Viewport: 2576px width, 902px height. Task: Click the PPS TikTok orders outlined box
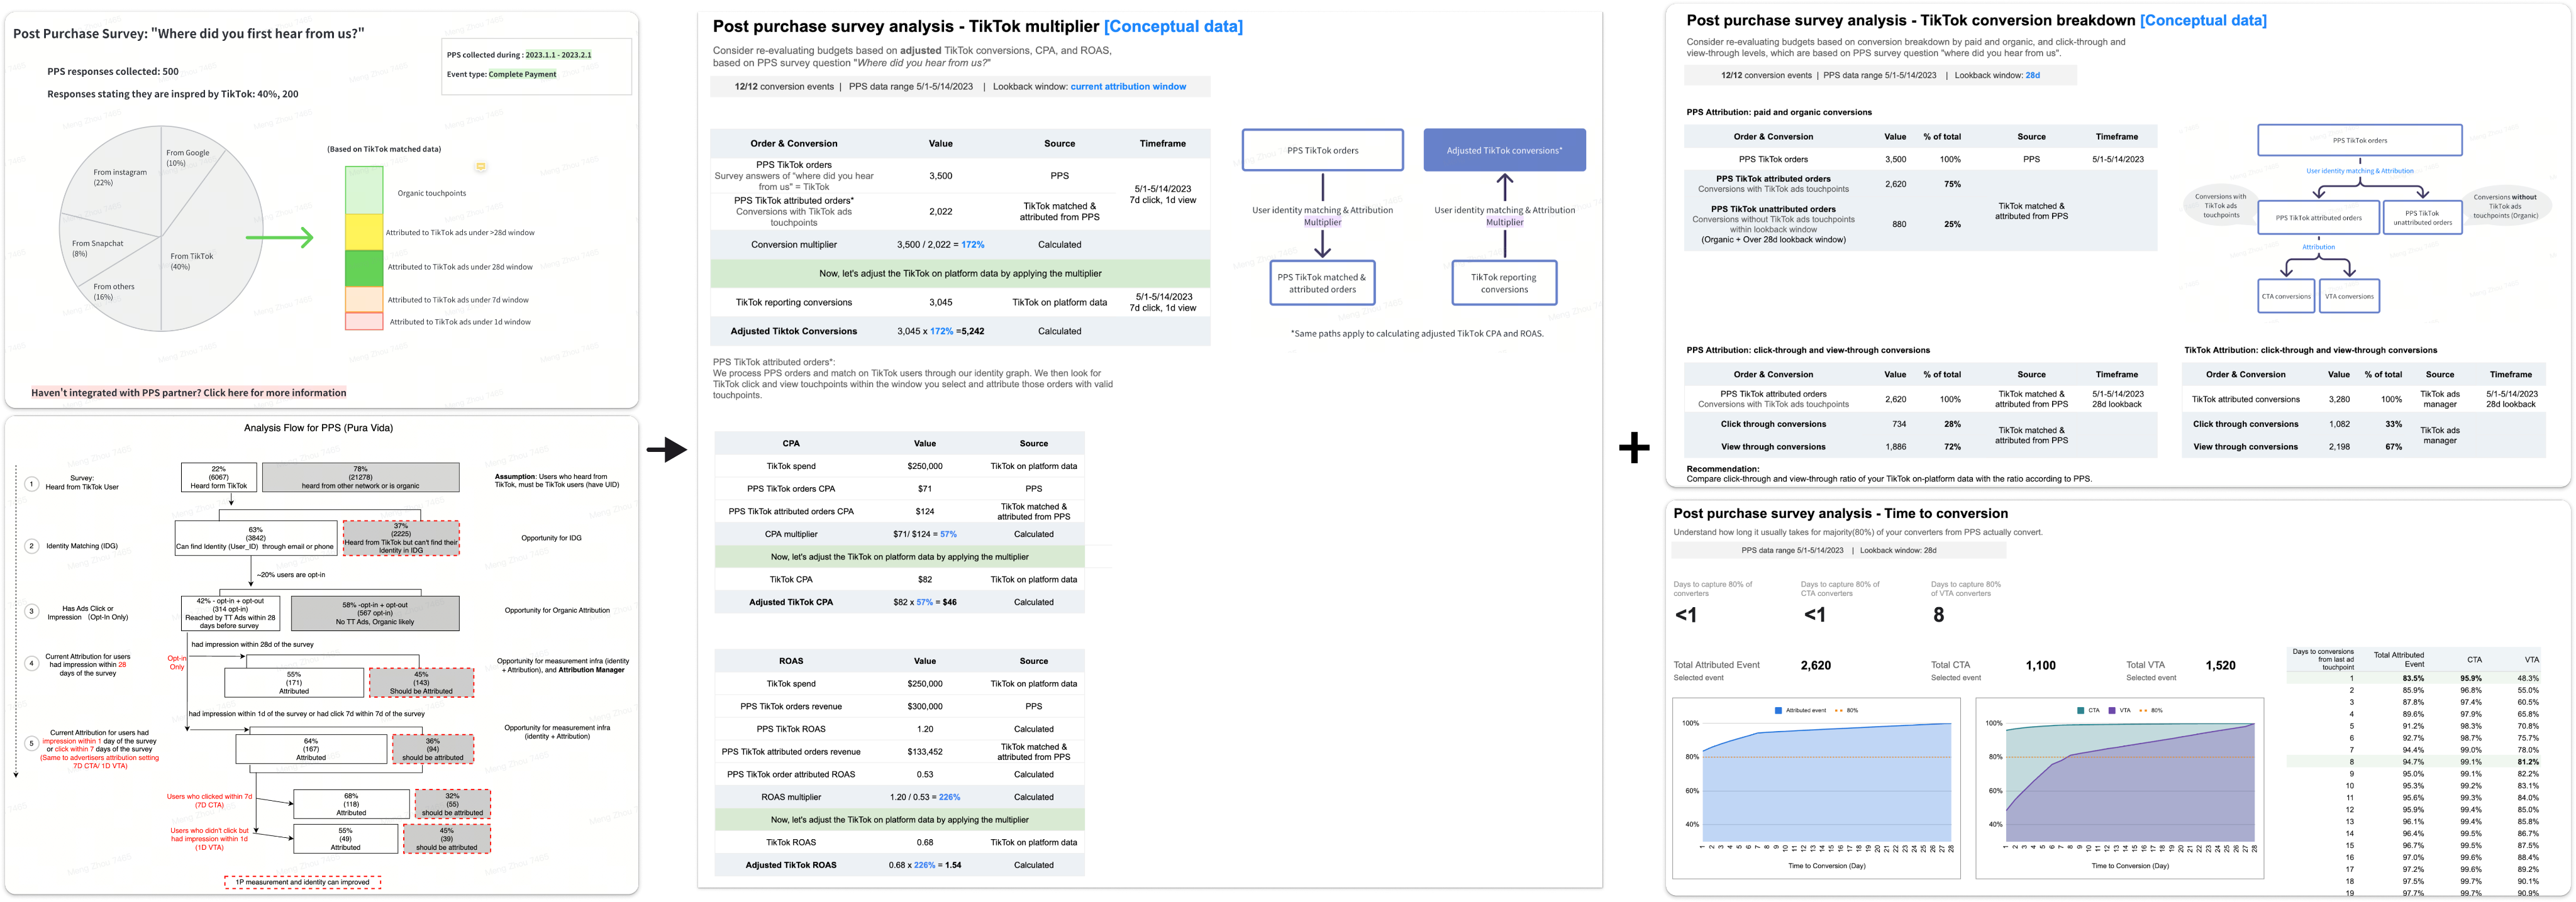tap(1322, 150)
